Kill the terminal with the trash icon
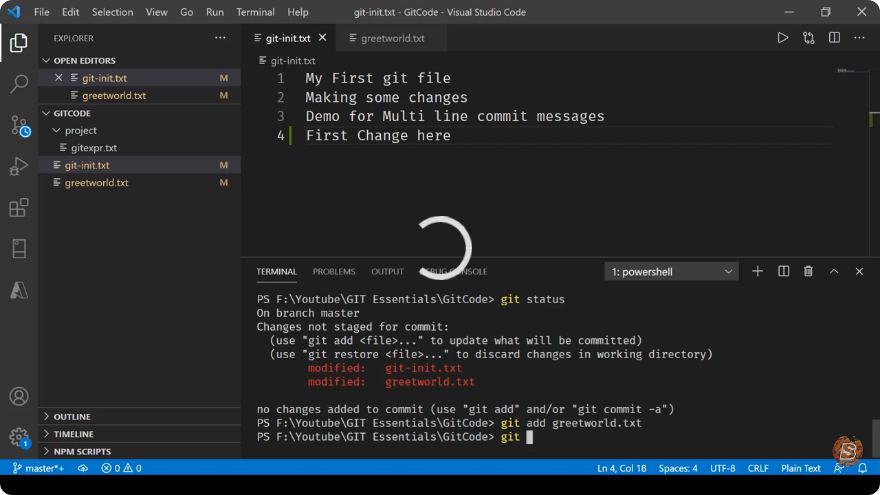This screenshot has height=495, width=880. point(808,272)
